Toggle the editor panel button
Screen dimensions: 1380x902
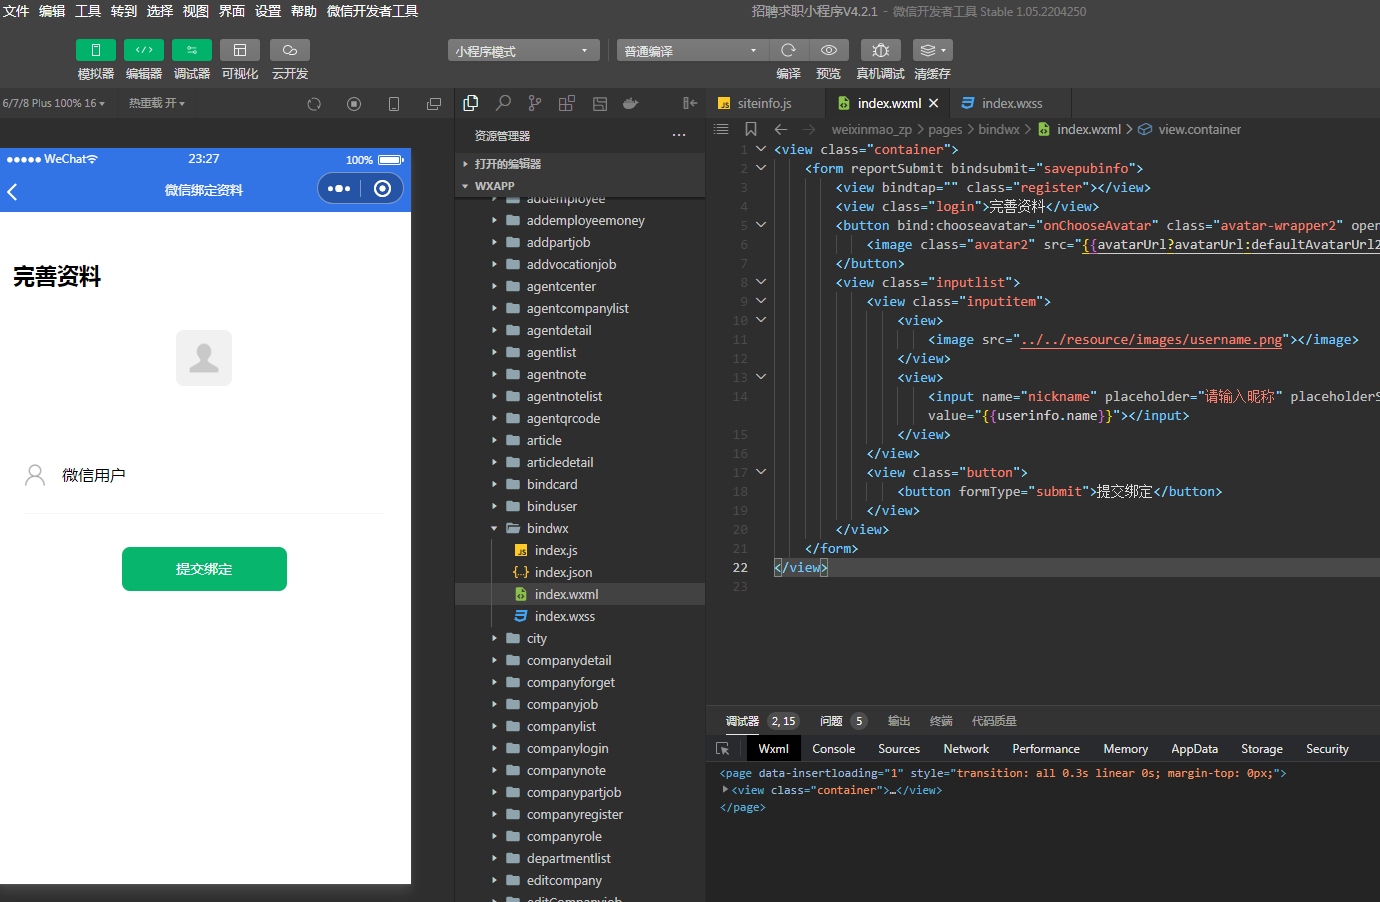144,50
